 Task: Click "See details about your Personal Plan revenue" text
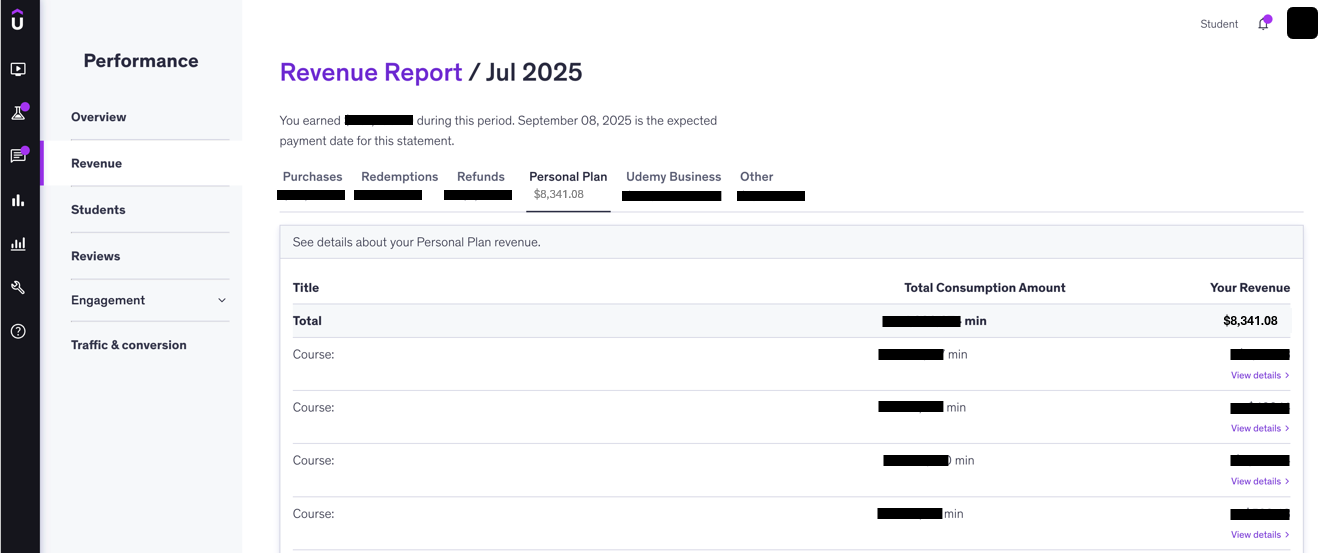[416, 242]
